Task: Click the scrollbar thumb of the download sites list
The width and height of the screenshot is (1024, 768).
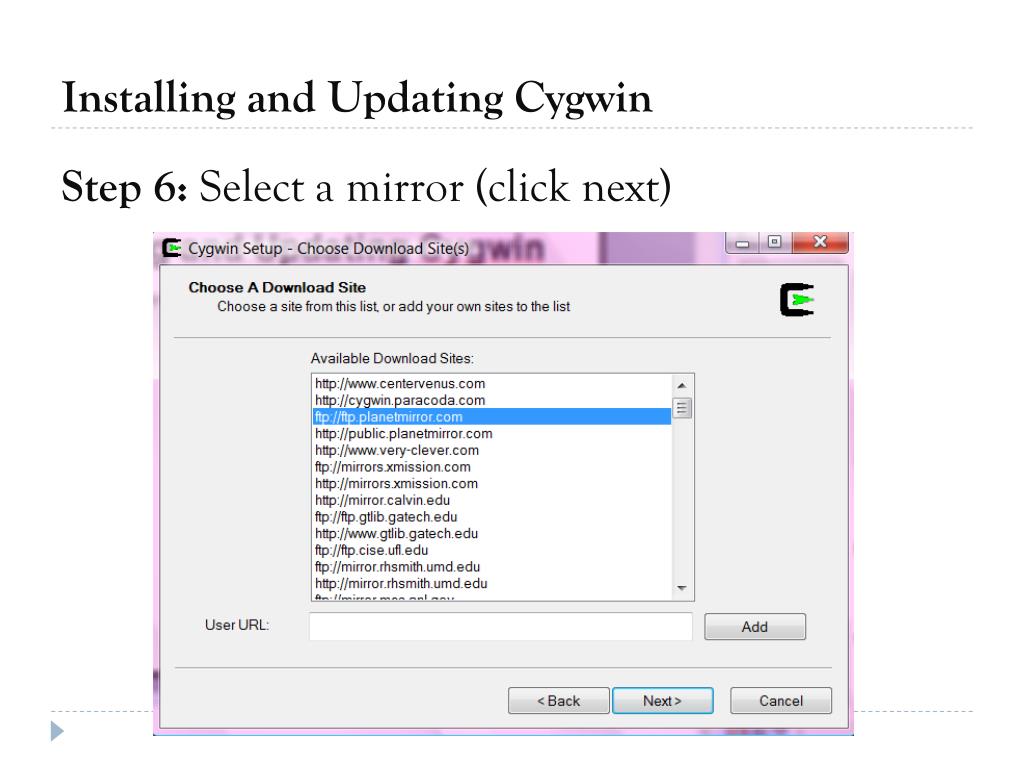Action: (682, 408)
